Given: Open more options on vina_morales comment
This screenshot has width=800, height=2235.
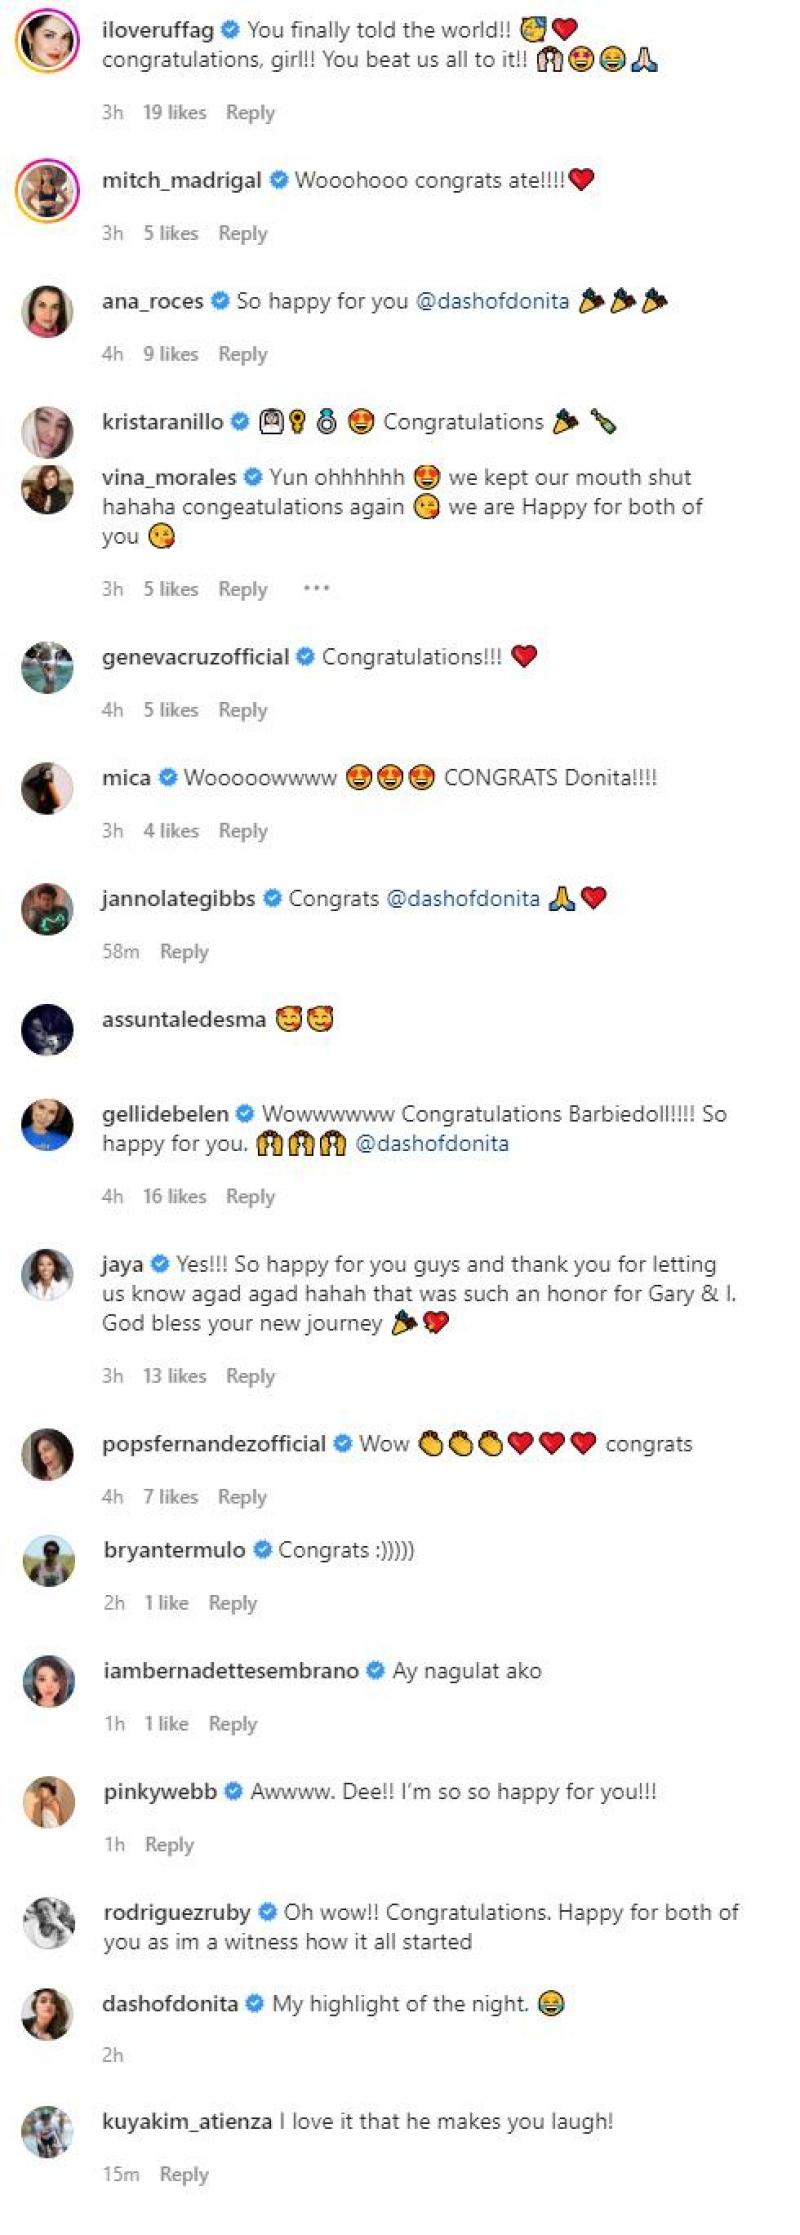Looking at the screenshot, I should pos(316,588).
